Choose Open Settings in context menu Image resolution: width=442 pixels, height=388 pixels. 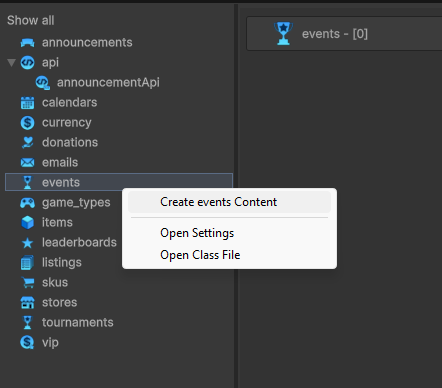coord(229,233)
